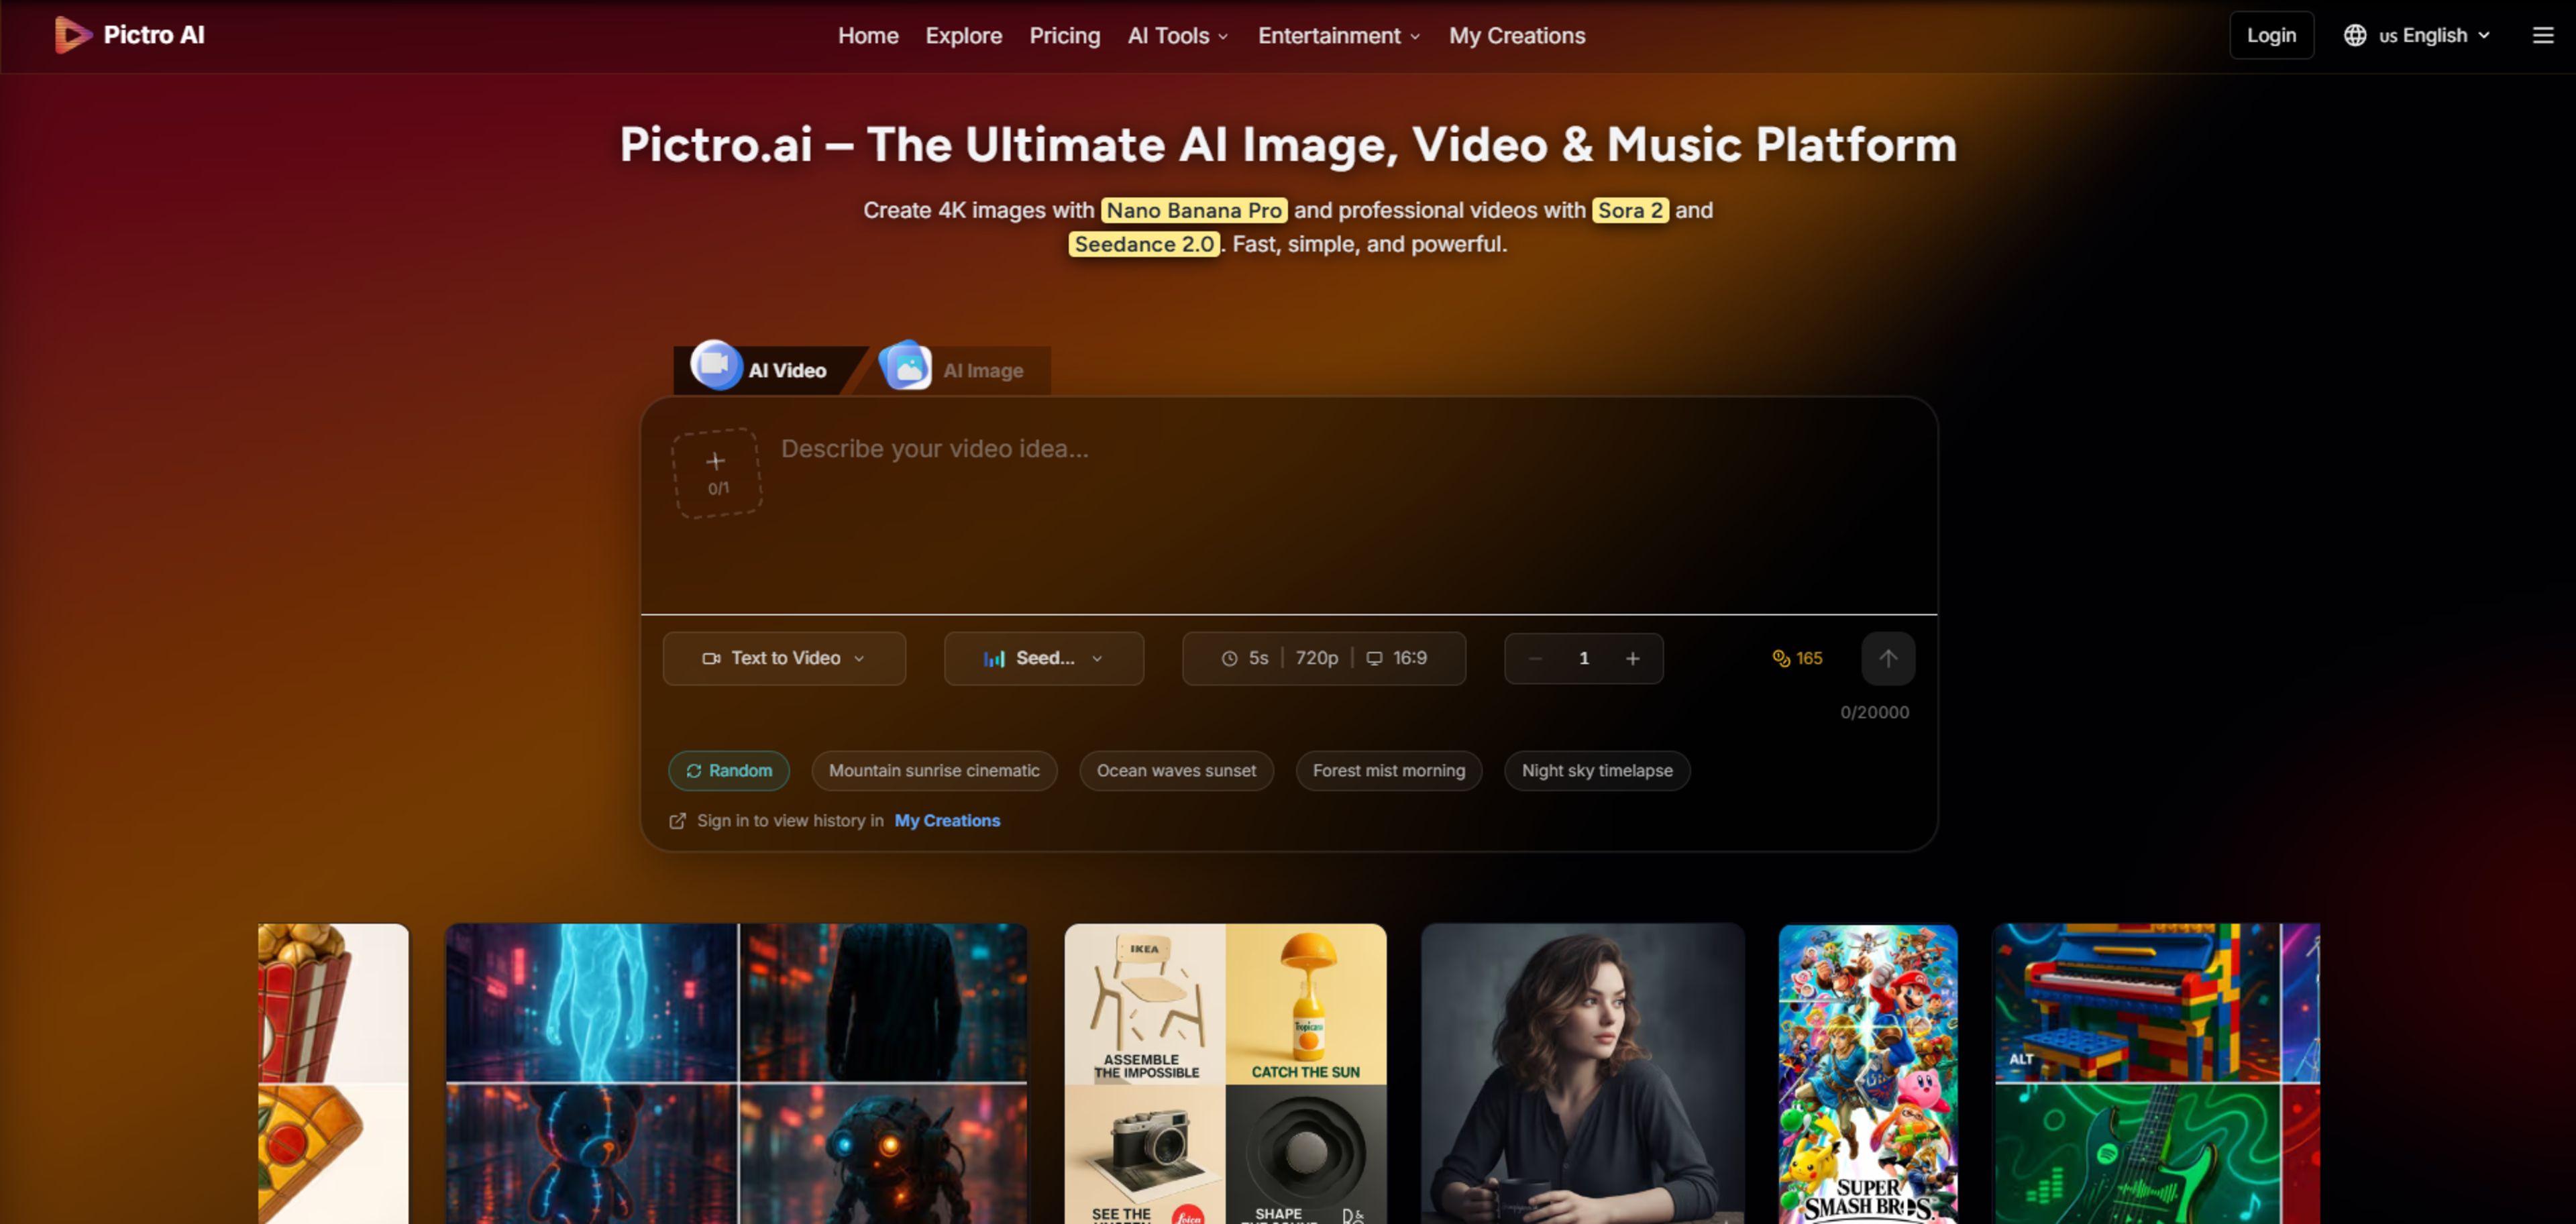Viewport: 2576px width, 1224px height.
Task: Open the IKEA Assemble the Impossible thumbnail
Action: tap(1225, 1074)
